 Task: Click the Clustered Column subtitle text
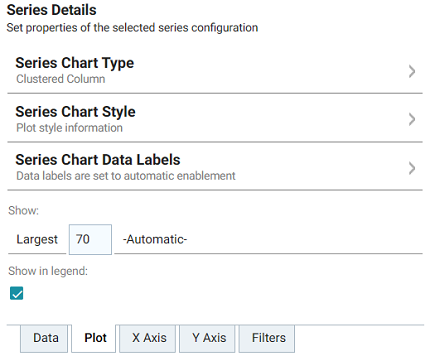61,79
